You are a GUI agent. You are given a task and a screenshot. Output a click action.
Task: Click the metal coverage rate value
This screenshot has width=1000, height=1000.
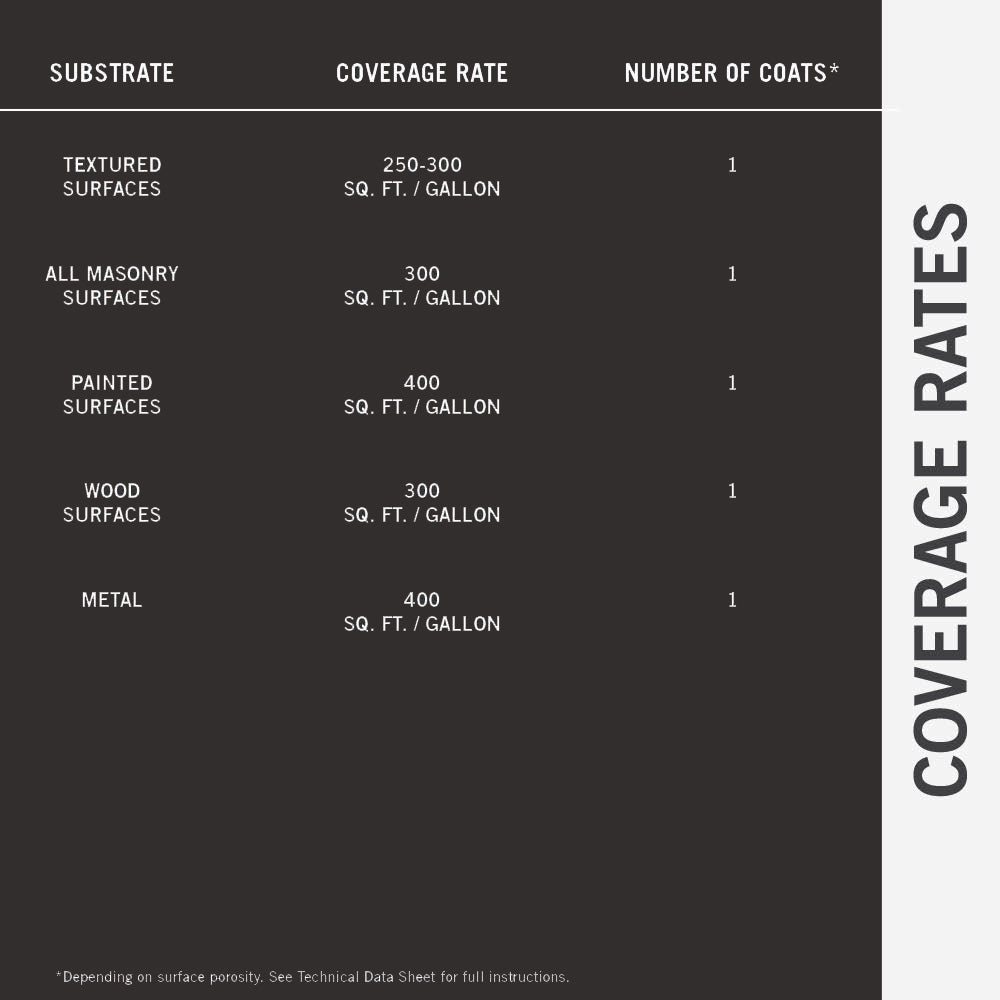tap(422, 612)
